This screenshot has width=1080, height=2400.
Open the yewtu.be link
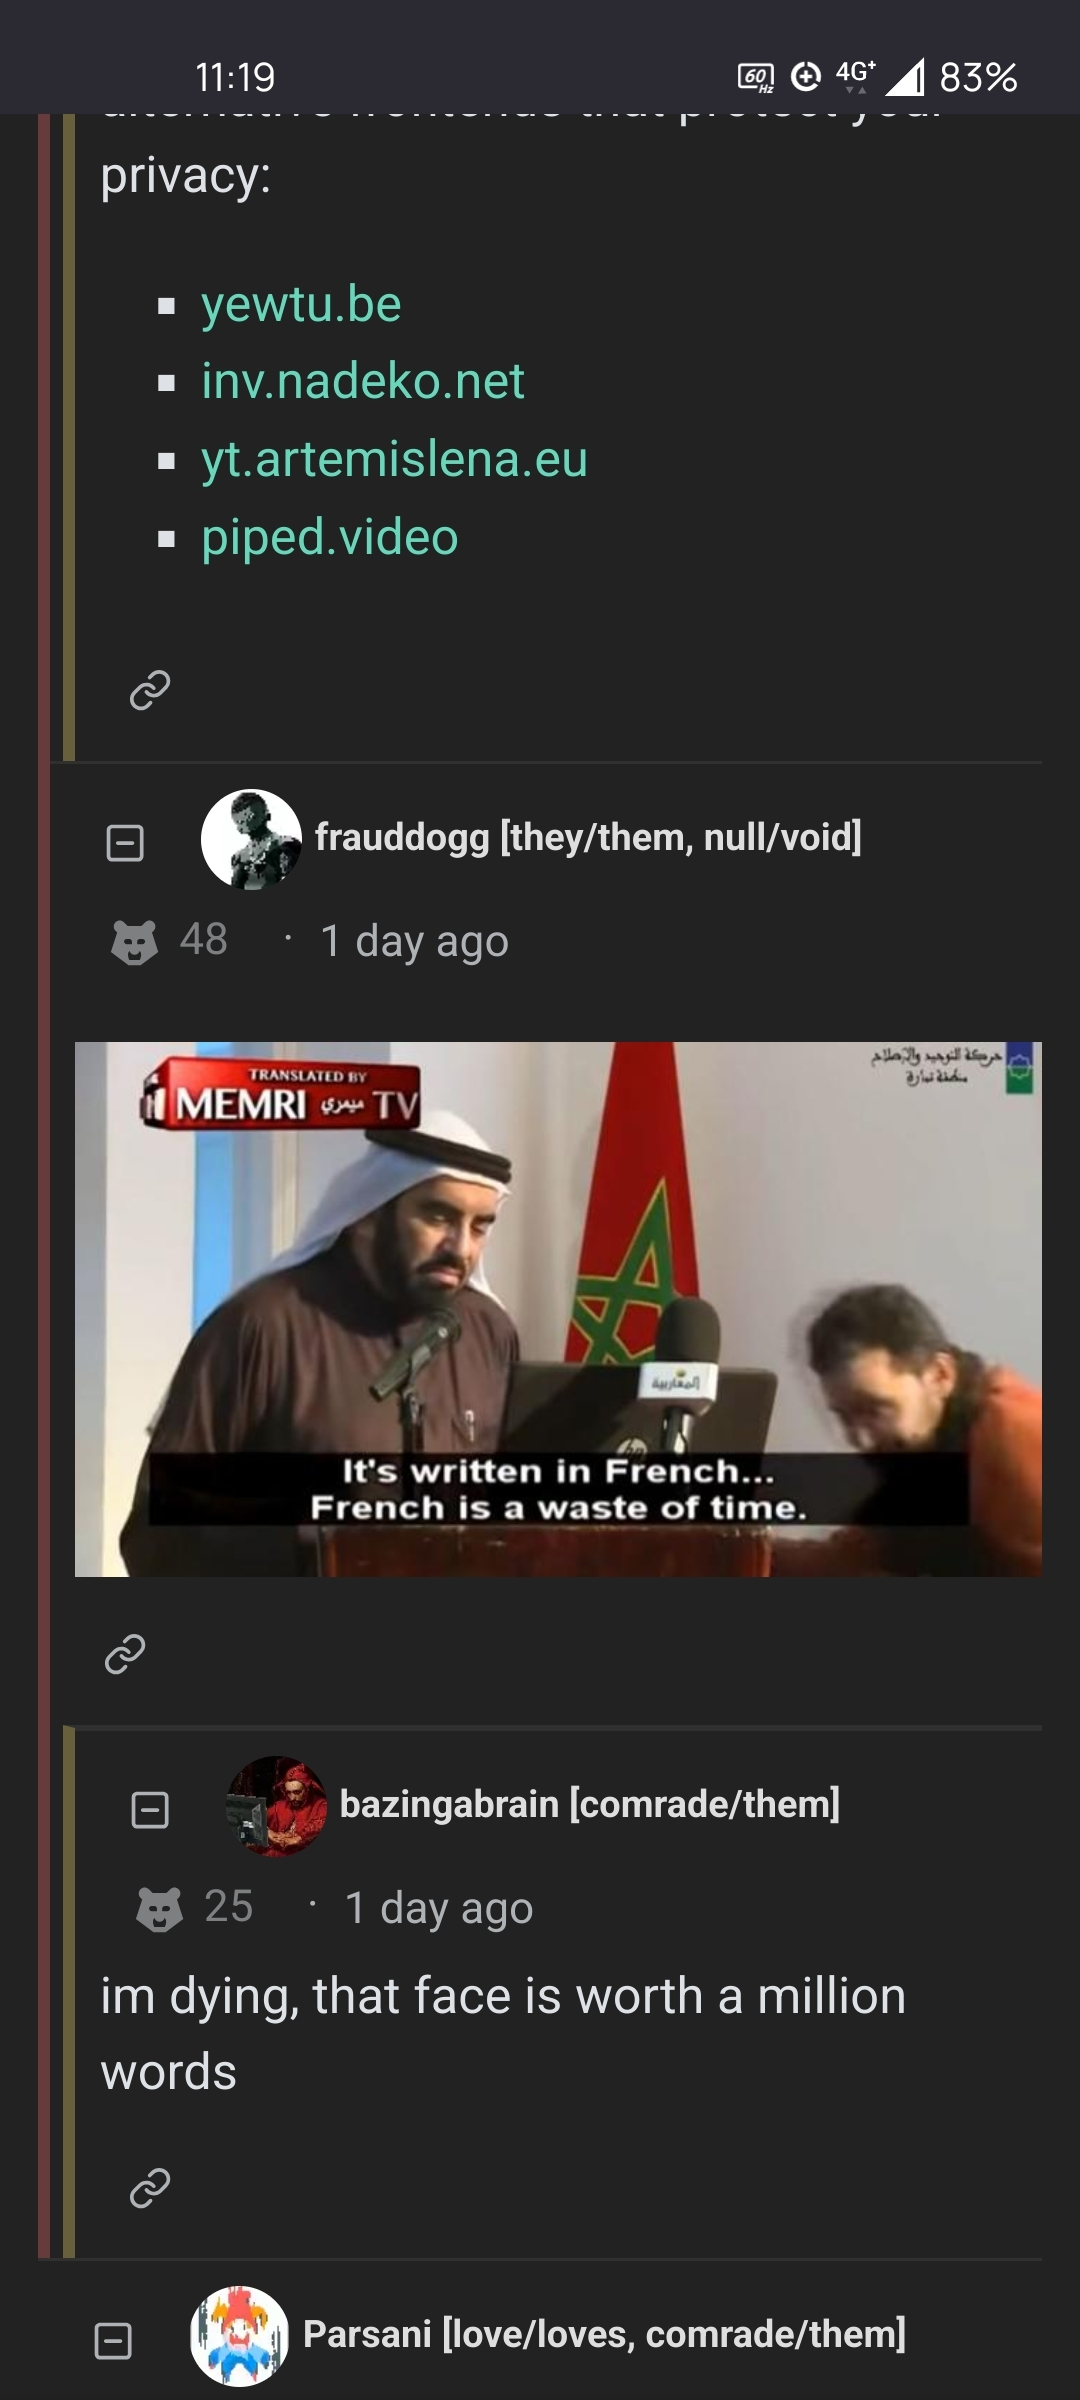coord(301,304)
